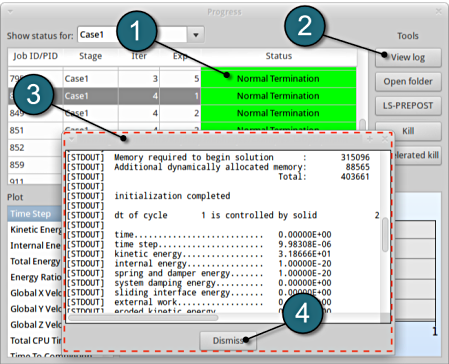Open the Progress window menu arrow

click(10, 12)
